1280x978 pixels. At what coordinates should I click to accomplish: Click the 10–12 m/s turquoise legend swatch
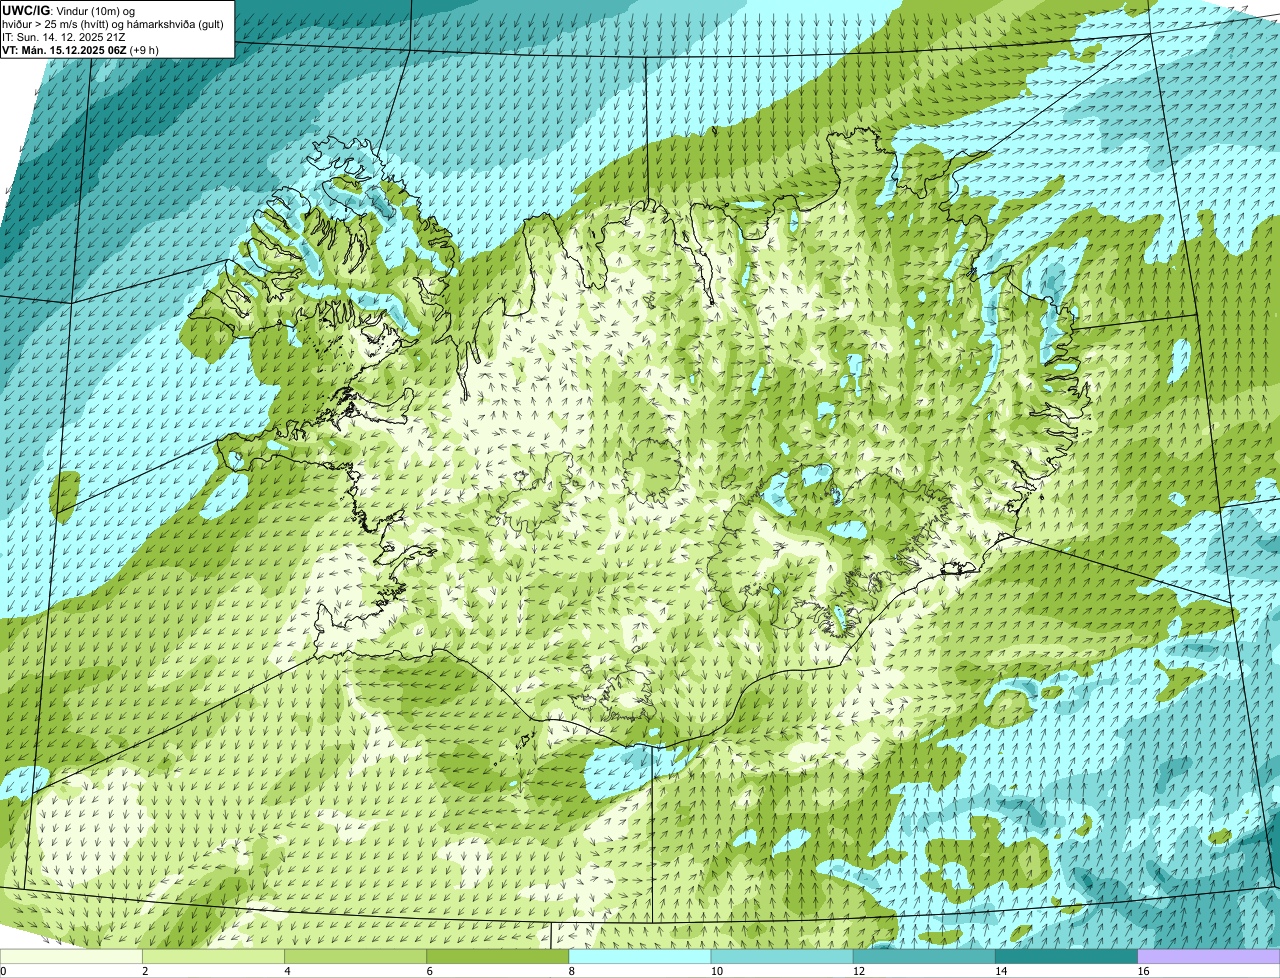(x=782, y=957)
